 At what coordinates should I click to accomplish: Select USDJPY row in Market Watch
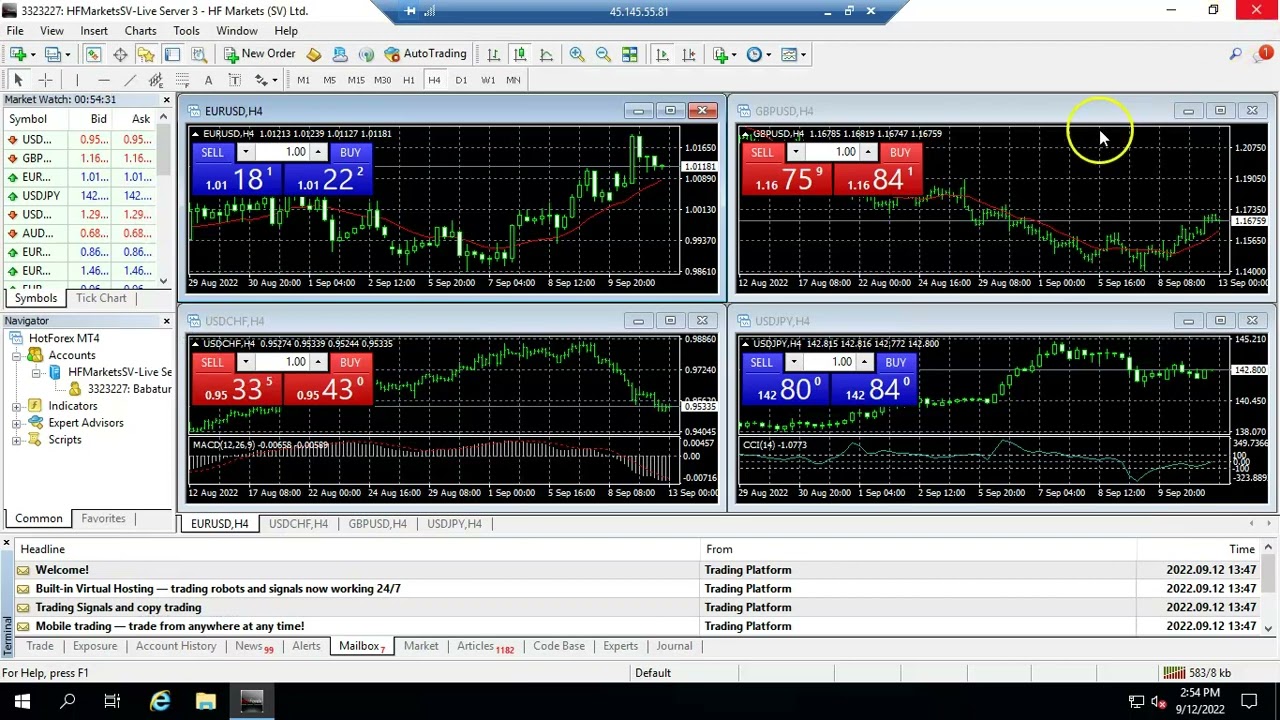pos(79,196)
